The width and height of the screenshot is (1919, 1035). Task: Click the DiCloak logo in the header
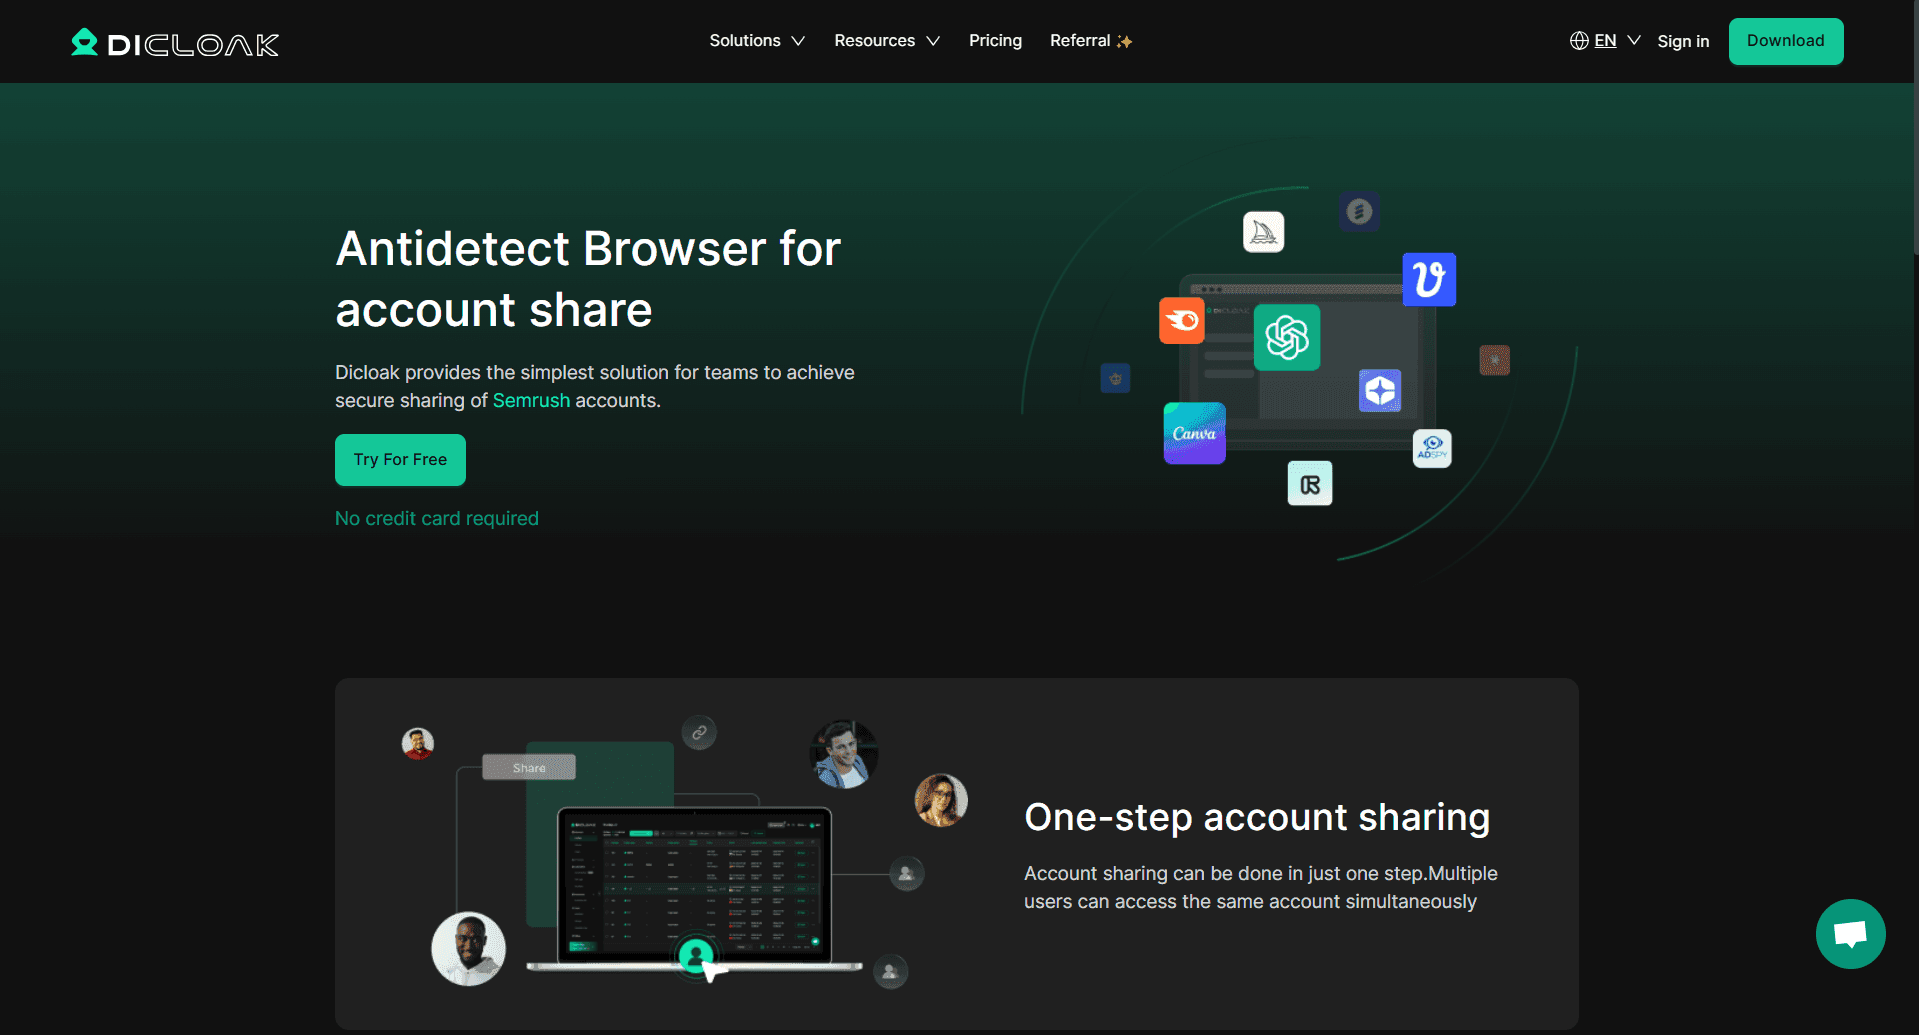coord(174,41)
